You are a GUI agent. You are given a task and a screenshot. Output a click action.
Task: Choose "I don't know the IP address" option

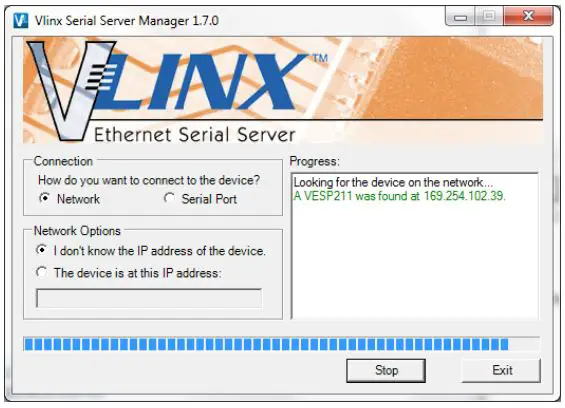click(41, 250)
